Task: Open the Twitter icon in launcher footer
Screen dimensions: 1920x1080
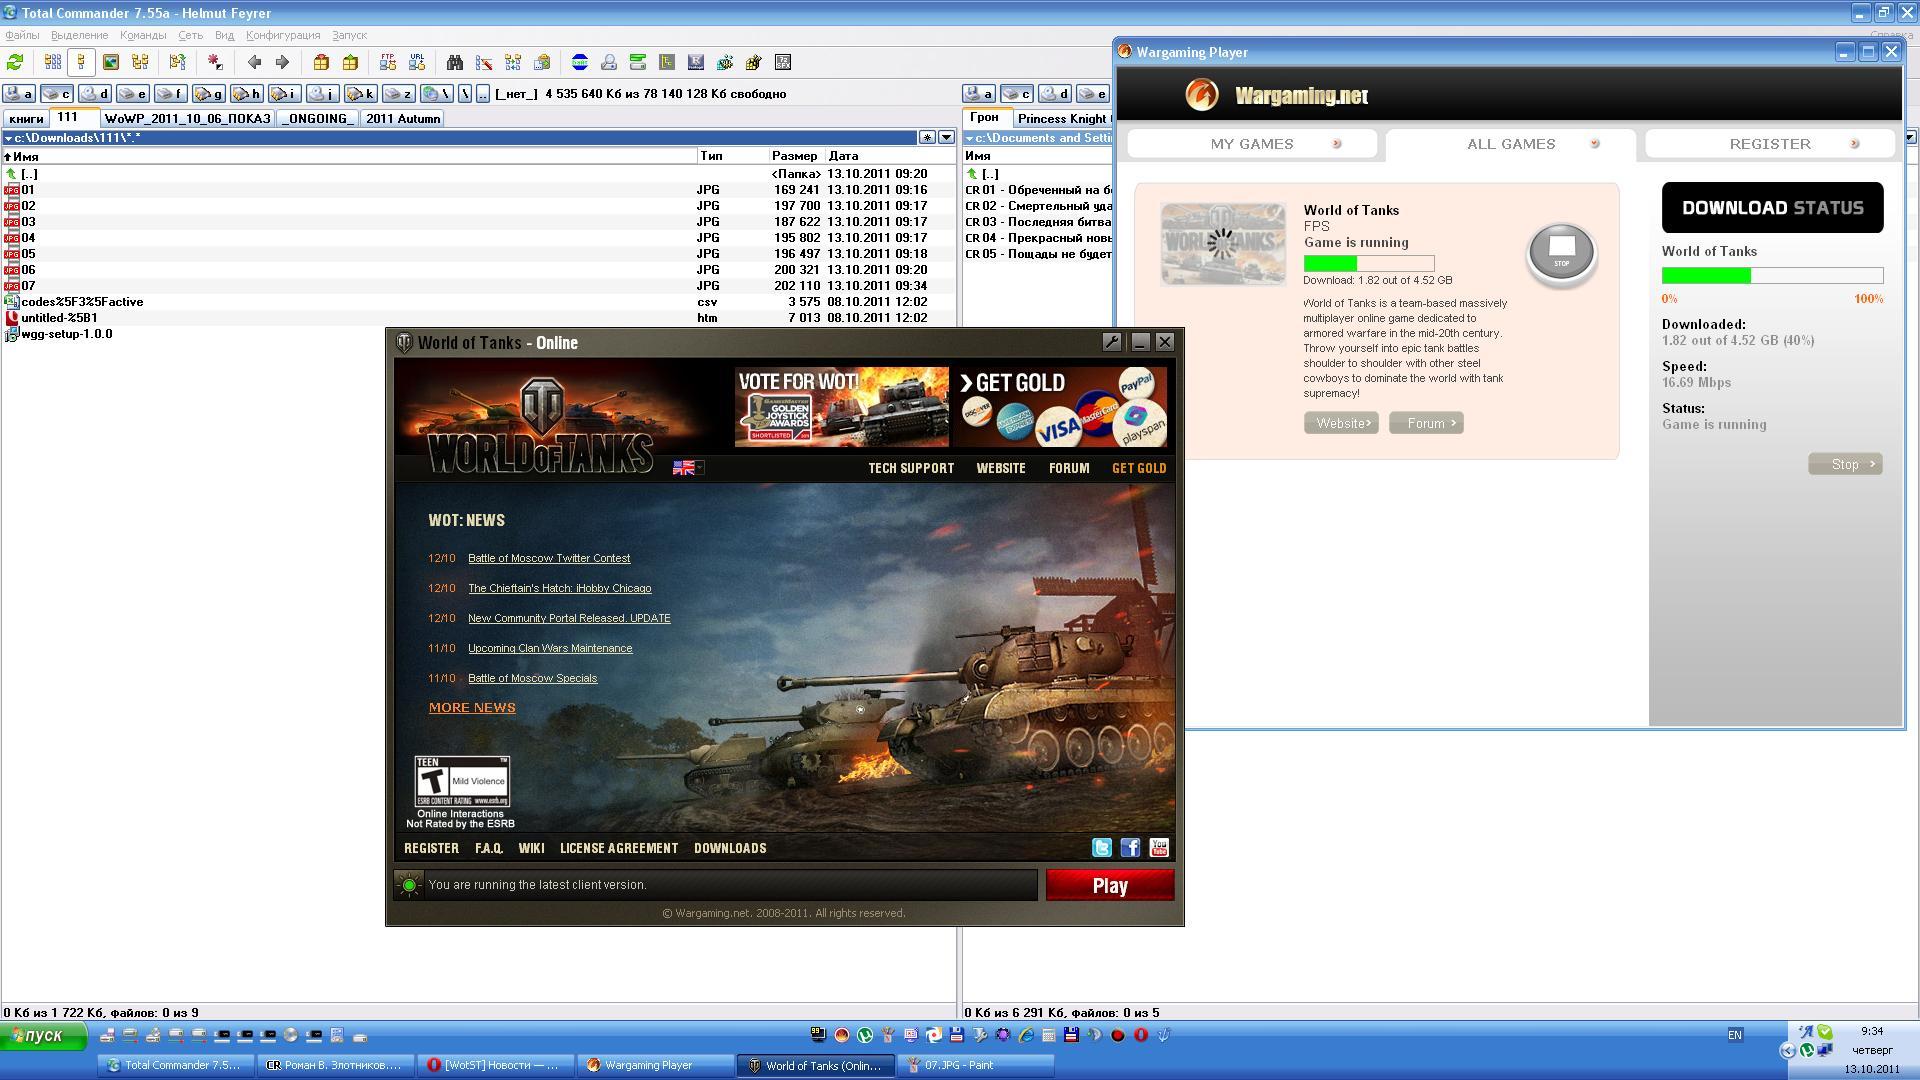Action: coord(1101,848)
